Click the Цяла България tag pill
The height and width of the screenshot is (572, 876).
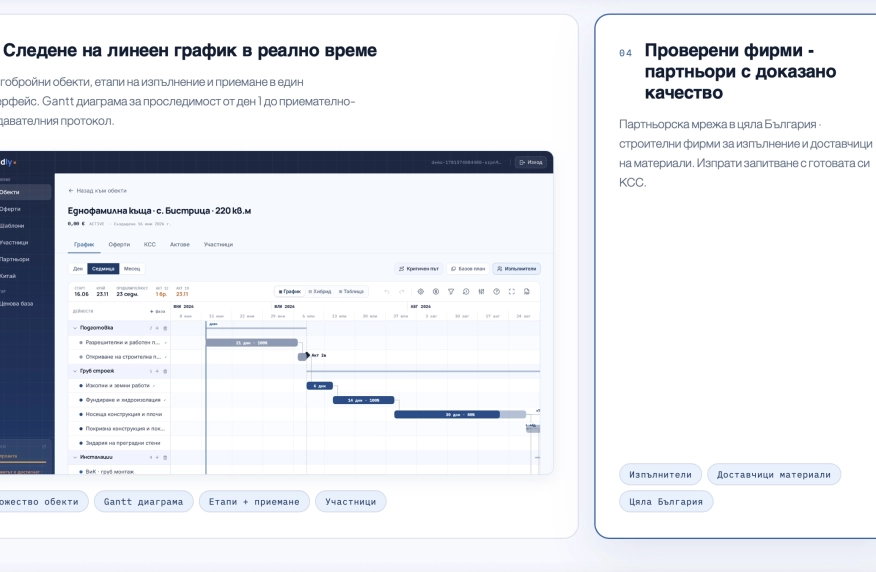[x=666, y=502]
